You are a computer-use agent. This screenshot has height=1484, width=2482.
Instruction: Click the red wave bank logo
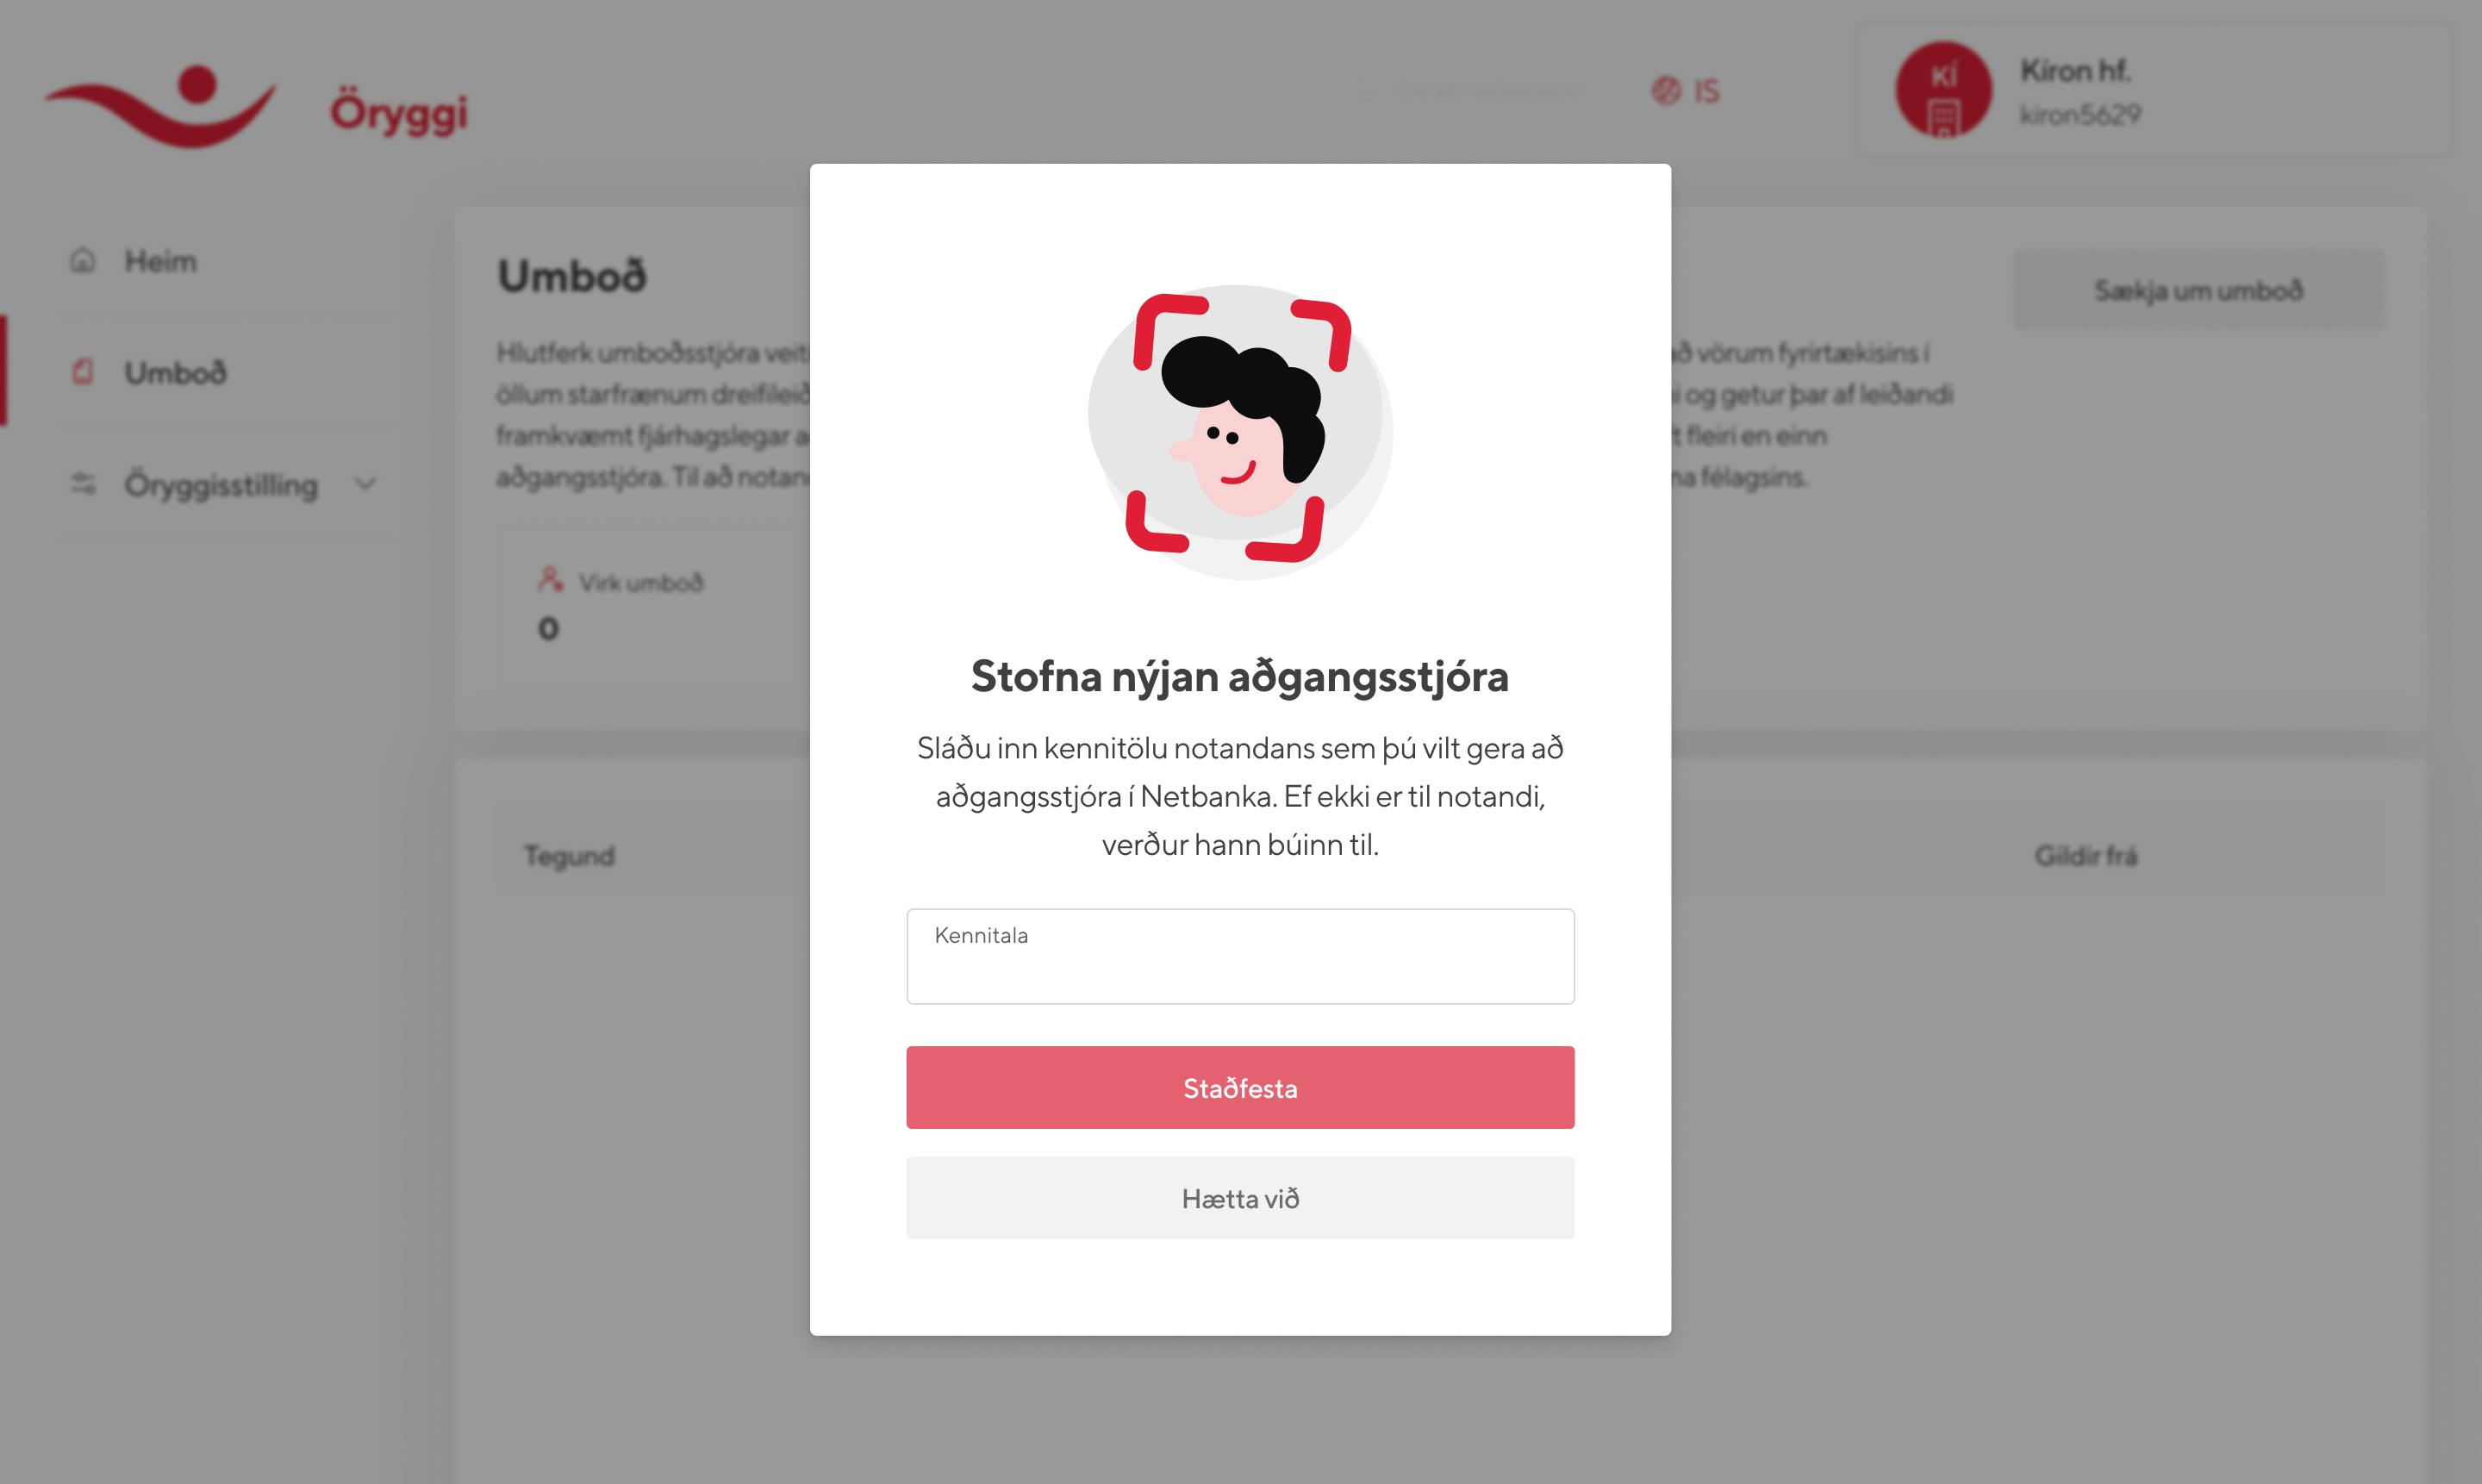160,107
